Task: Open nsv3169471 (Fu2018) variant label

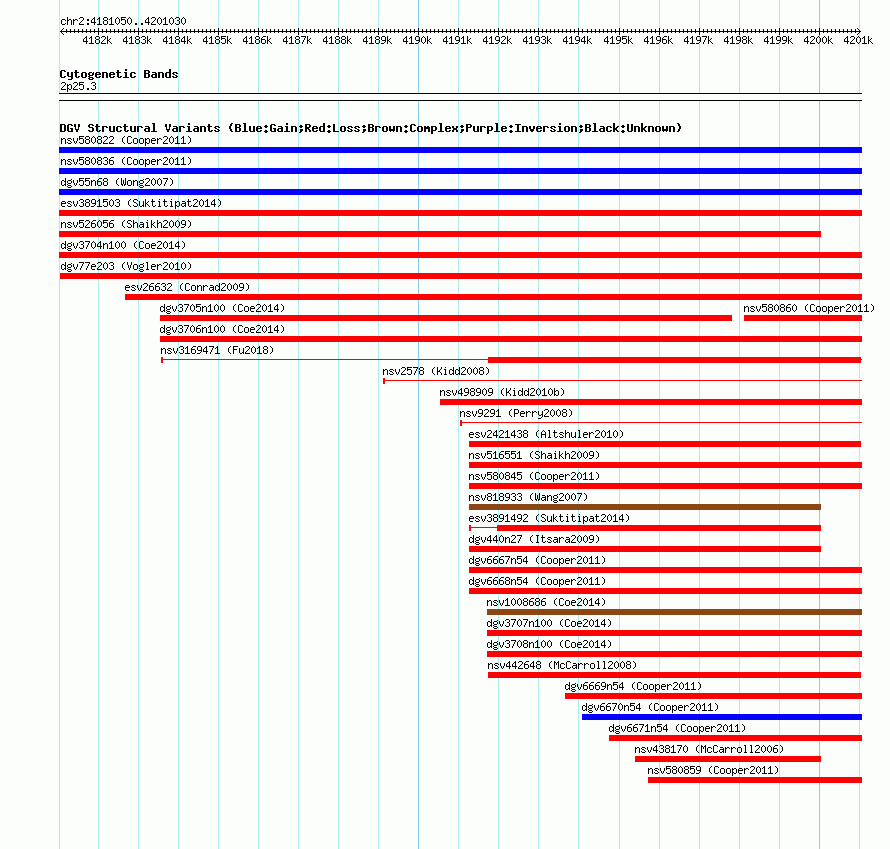Action: pos(217,350)
